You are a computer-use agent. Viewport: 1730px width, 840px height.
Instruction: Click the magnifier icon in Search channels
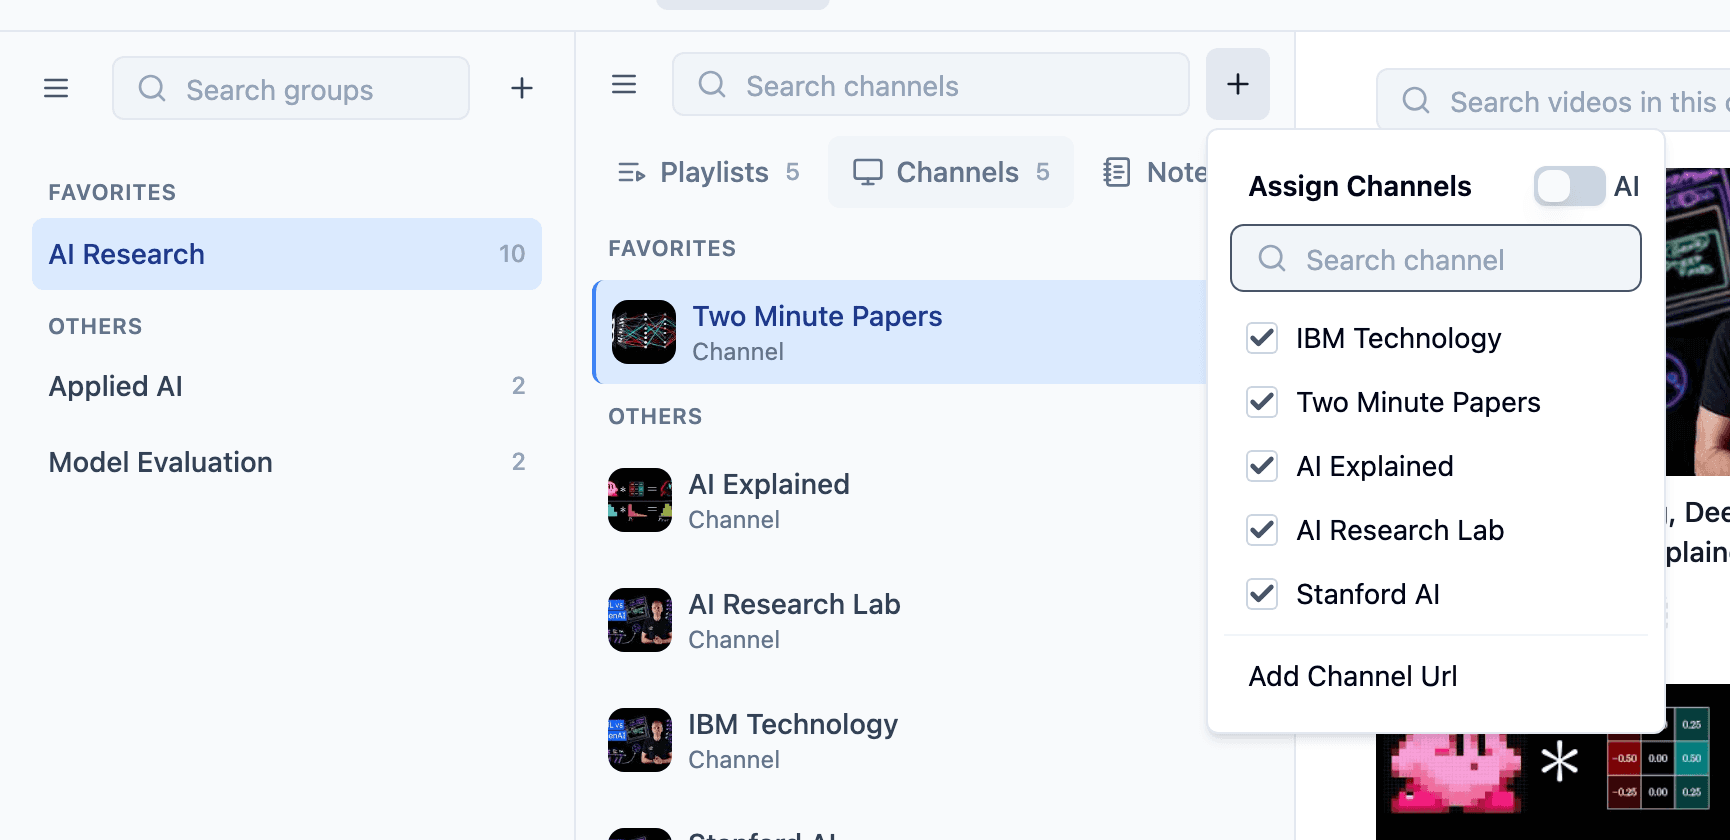(x=712, y=84)
